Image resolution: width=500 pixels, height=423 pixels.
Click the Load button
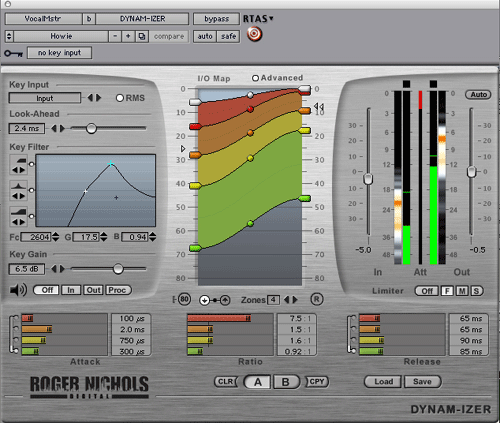383,382
